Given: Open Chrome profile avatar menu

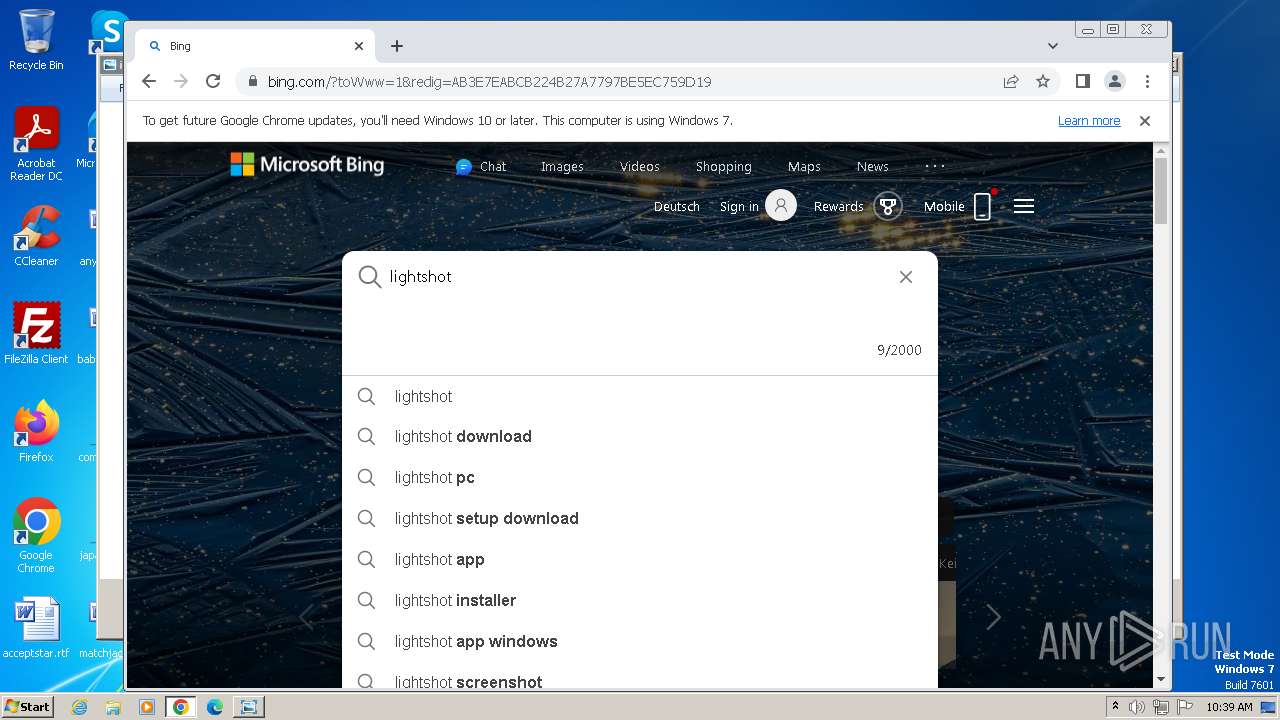Looking at the screenshot, I should pos(1114,81).
